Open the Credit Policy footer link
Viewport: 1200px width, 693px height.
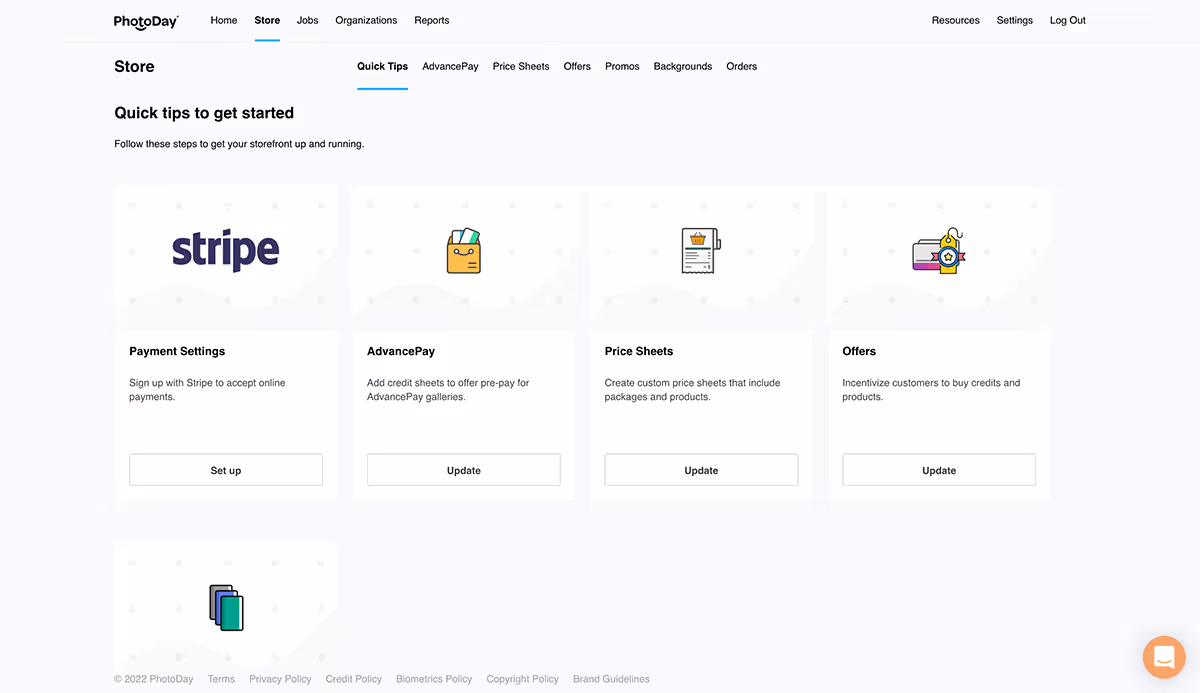[x=354, y=679]
